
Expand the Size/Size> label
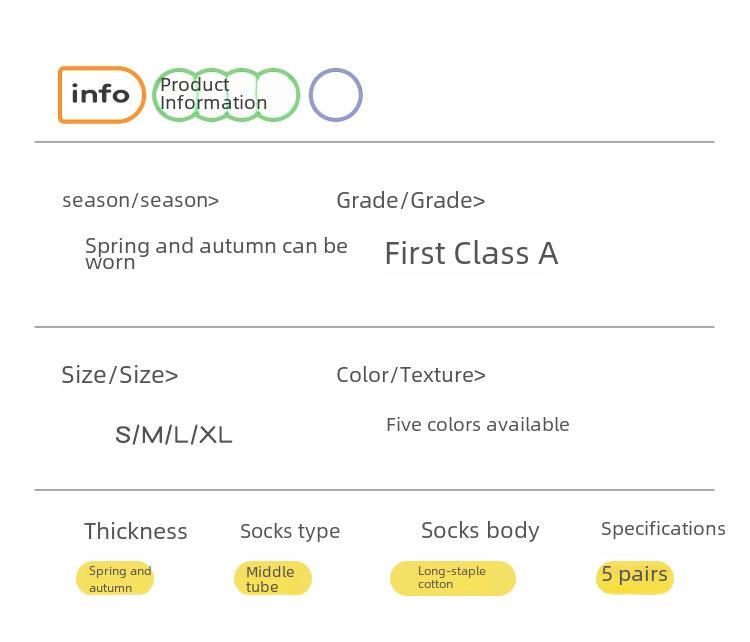tap(120, 375)
